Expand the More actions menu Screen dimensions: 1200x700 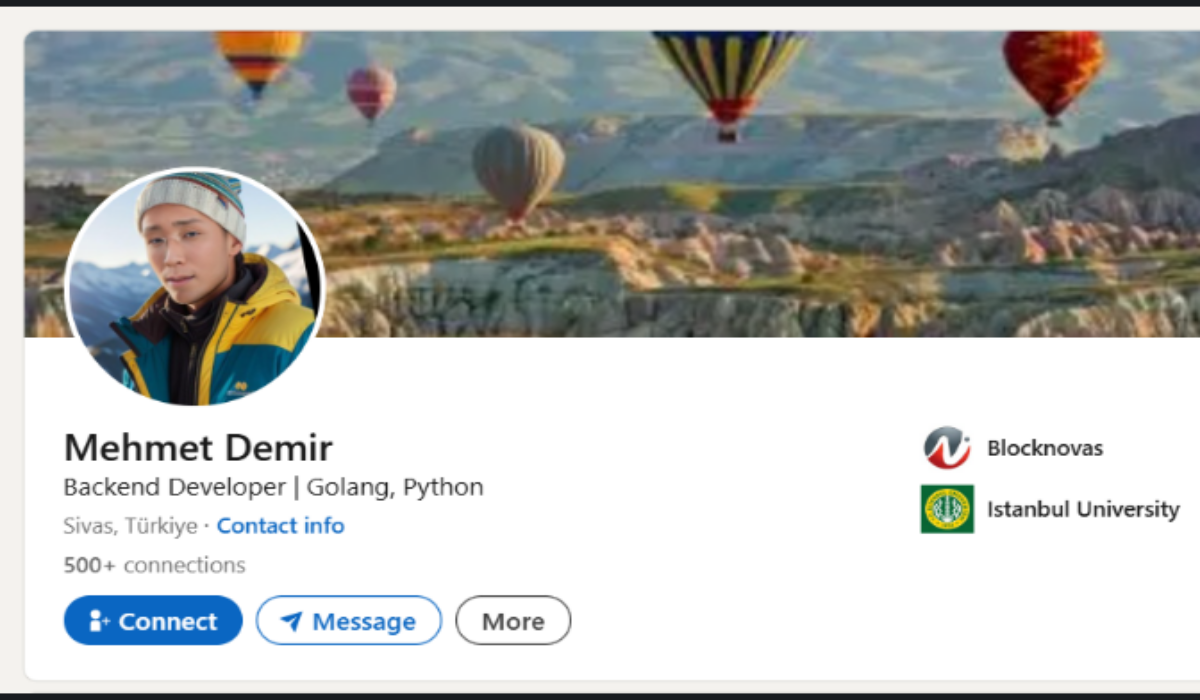(513, 621)
